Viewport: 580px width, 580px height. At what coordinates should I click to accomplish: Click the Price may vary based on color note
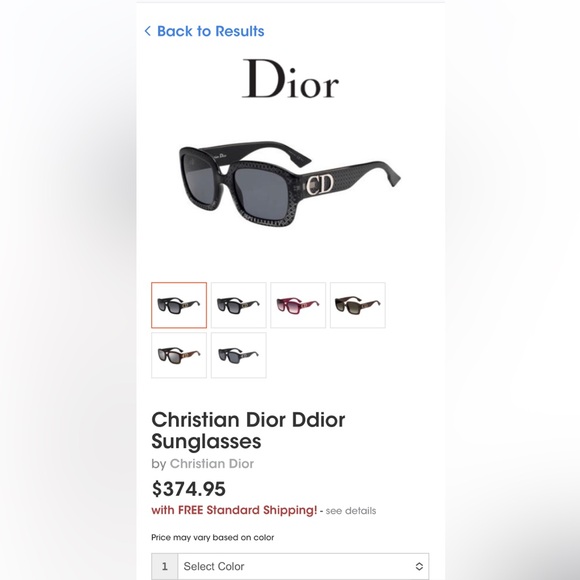(x=213, y=537)
